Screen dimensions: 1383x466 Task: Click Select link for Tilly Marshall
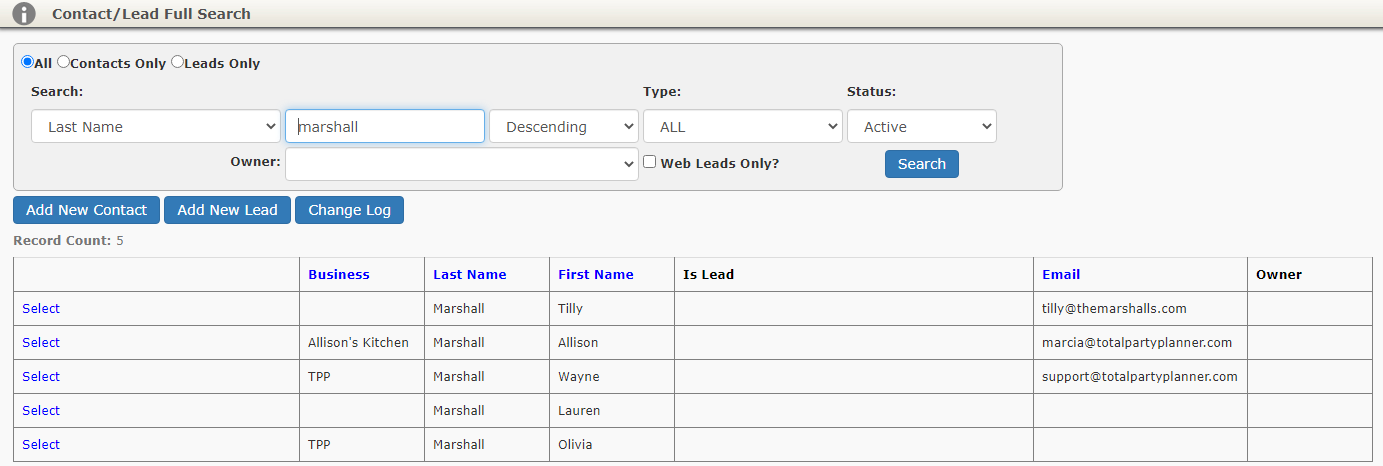pos(41,308)
